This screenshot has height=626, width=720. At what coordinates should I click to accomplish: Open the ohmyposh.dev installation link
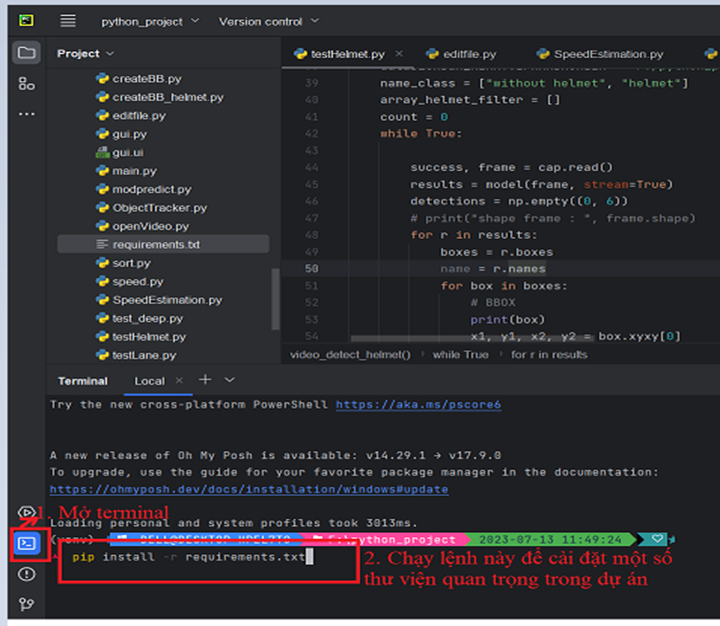pos(249,489)
